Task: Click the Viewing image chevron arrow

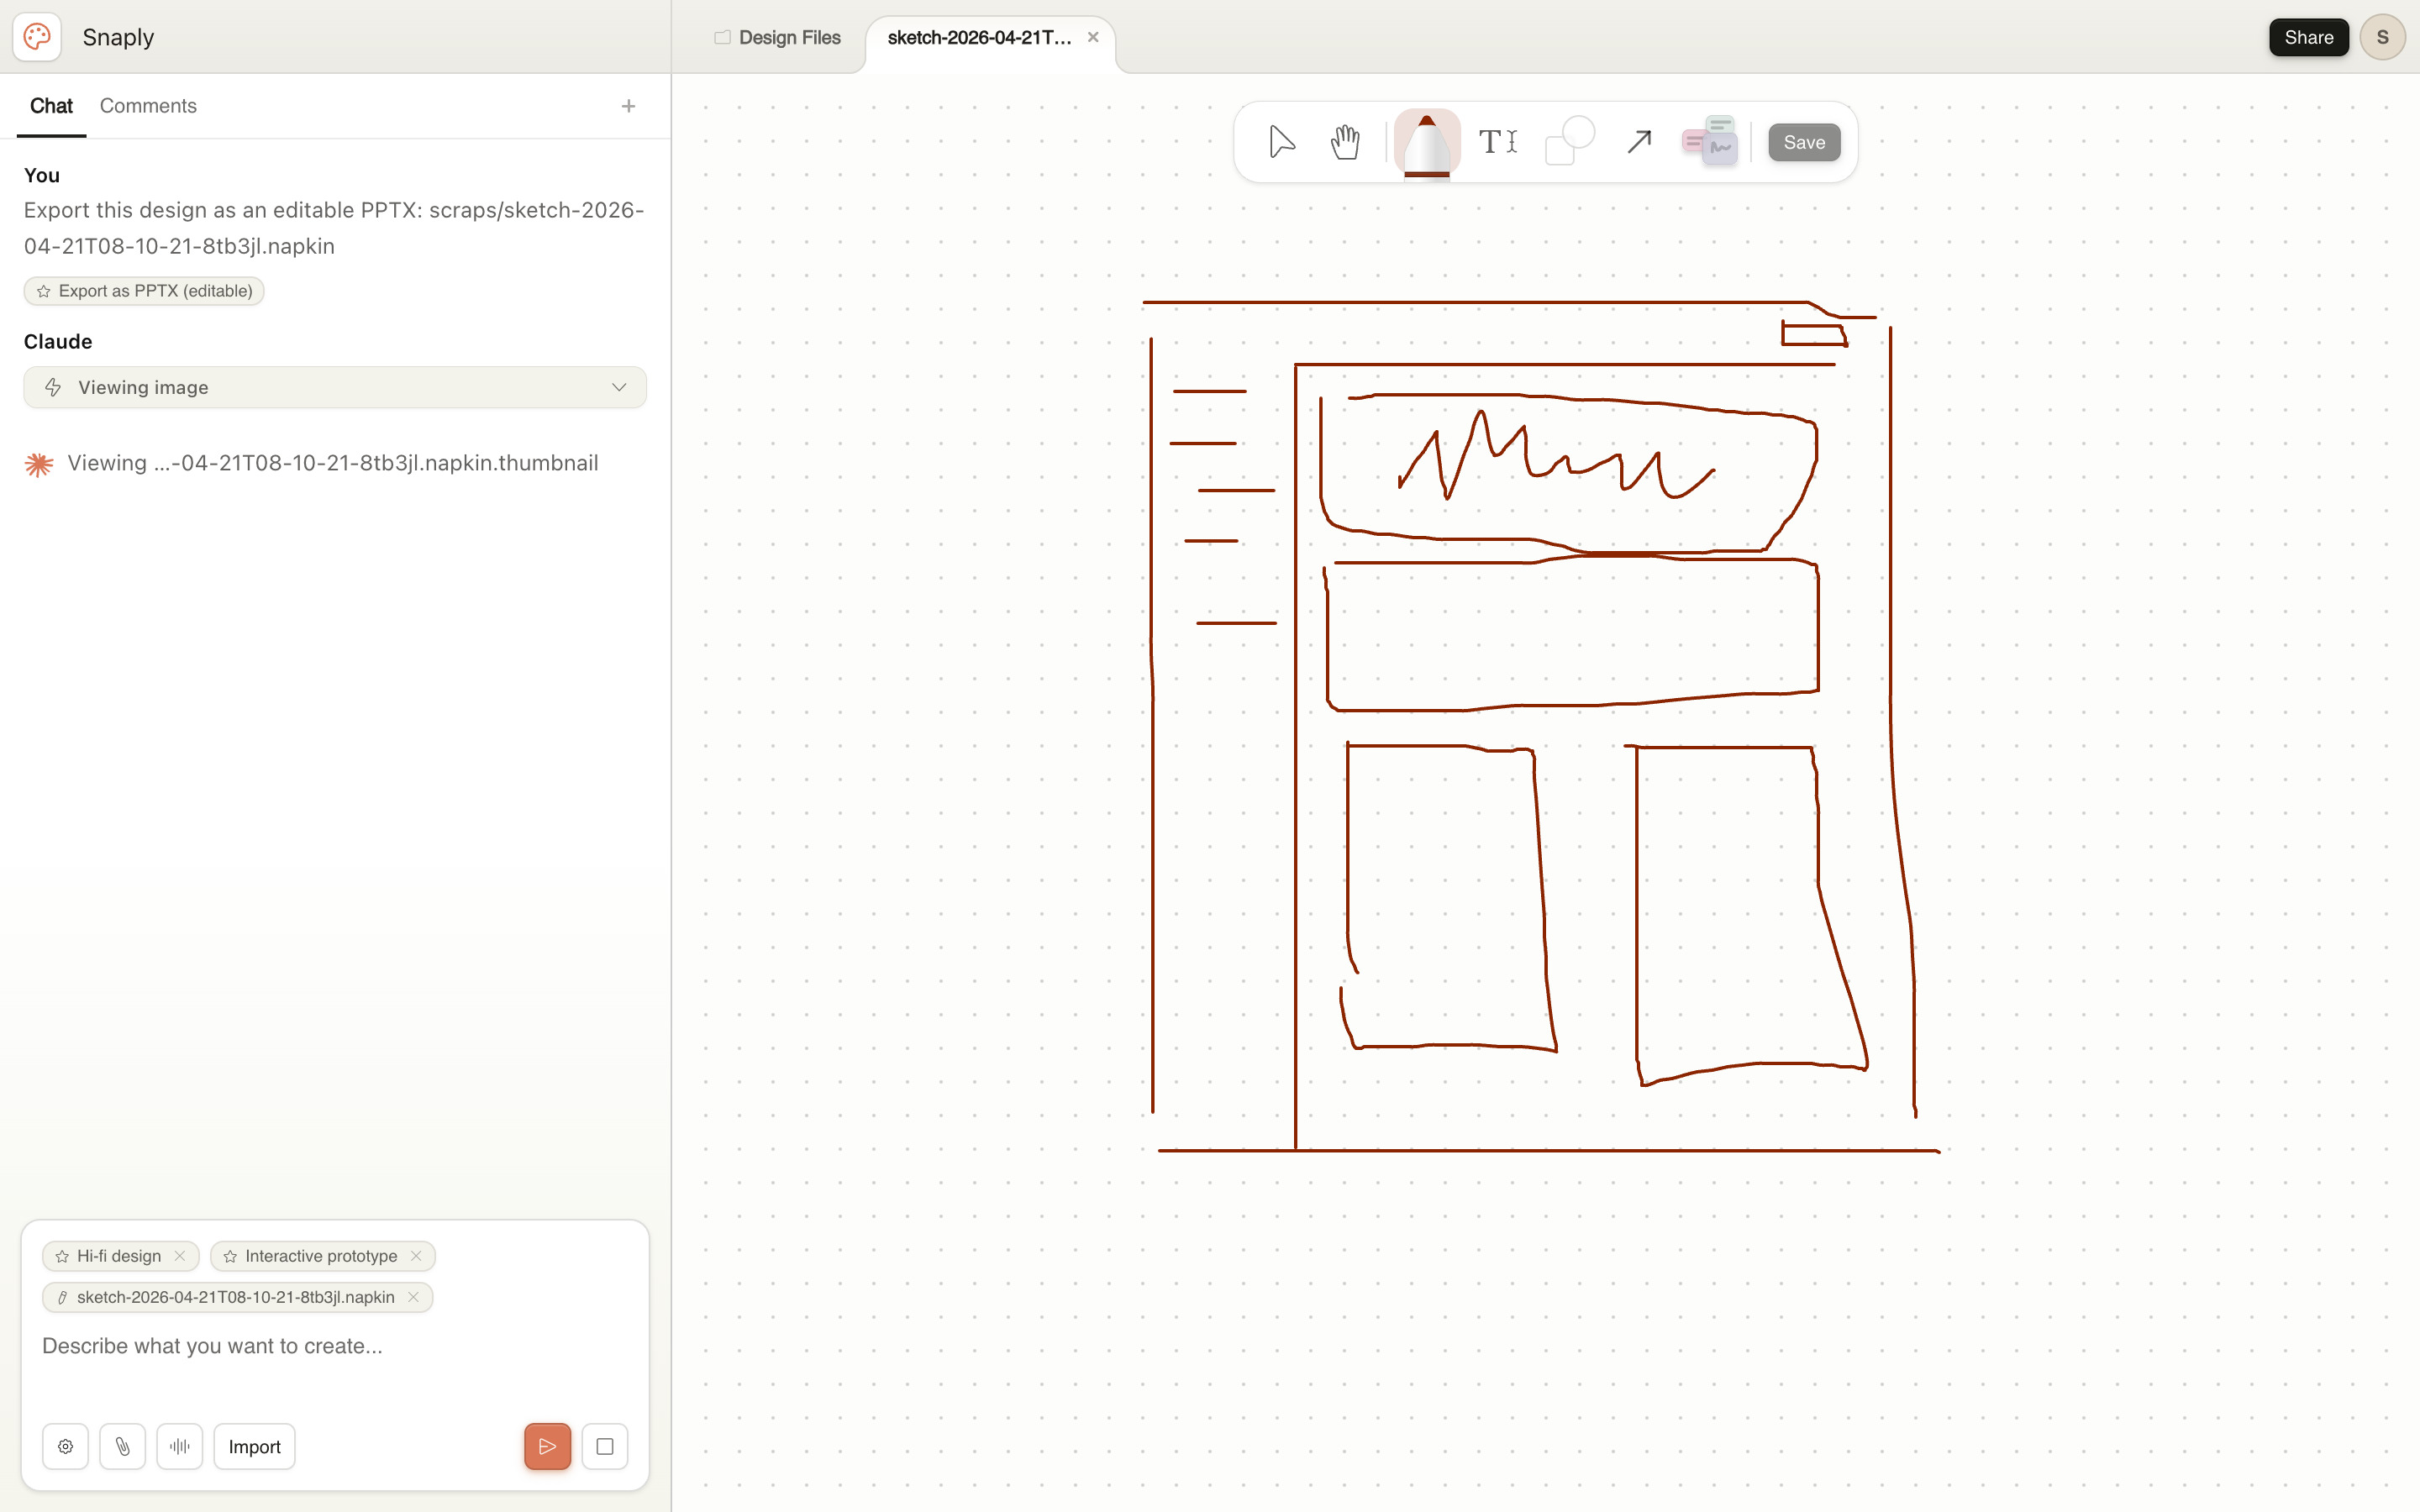Action: (x=619, y=387)
